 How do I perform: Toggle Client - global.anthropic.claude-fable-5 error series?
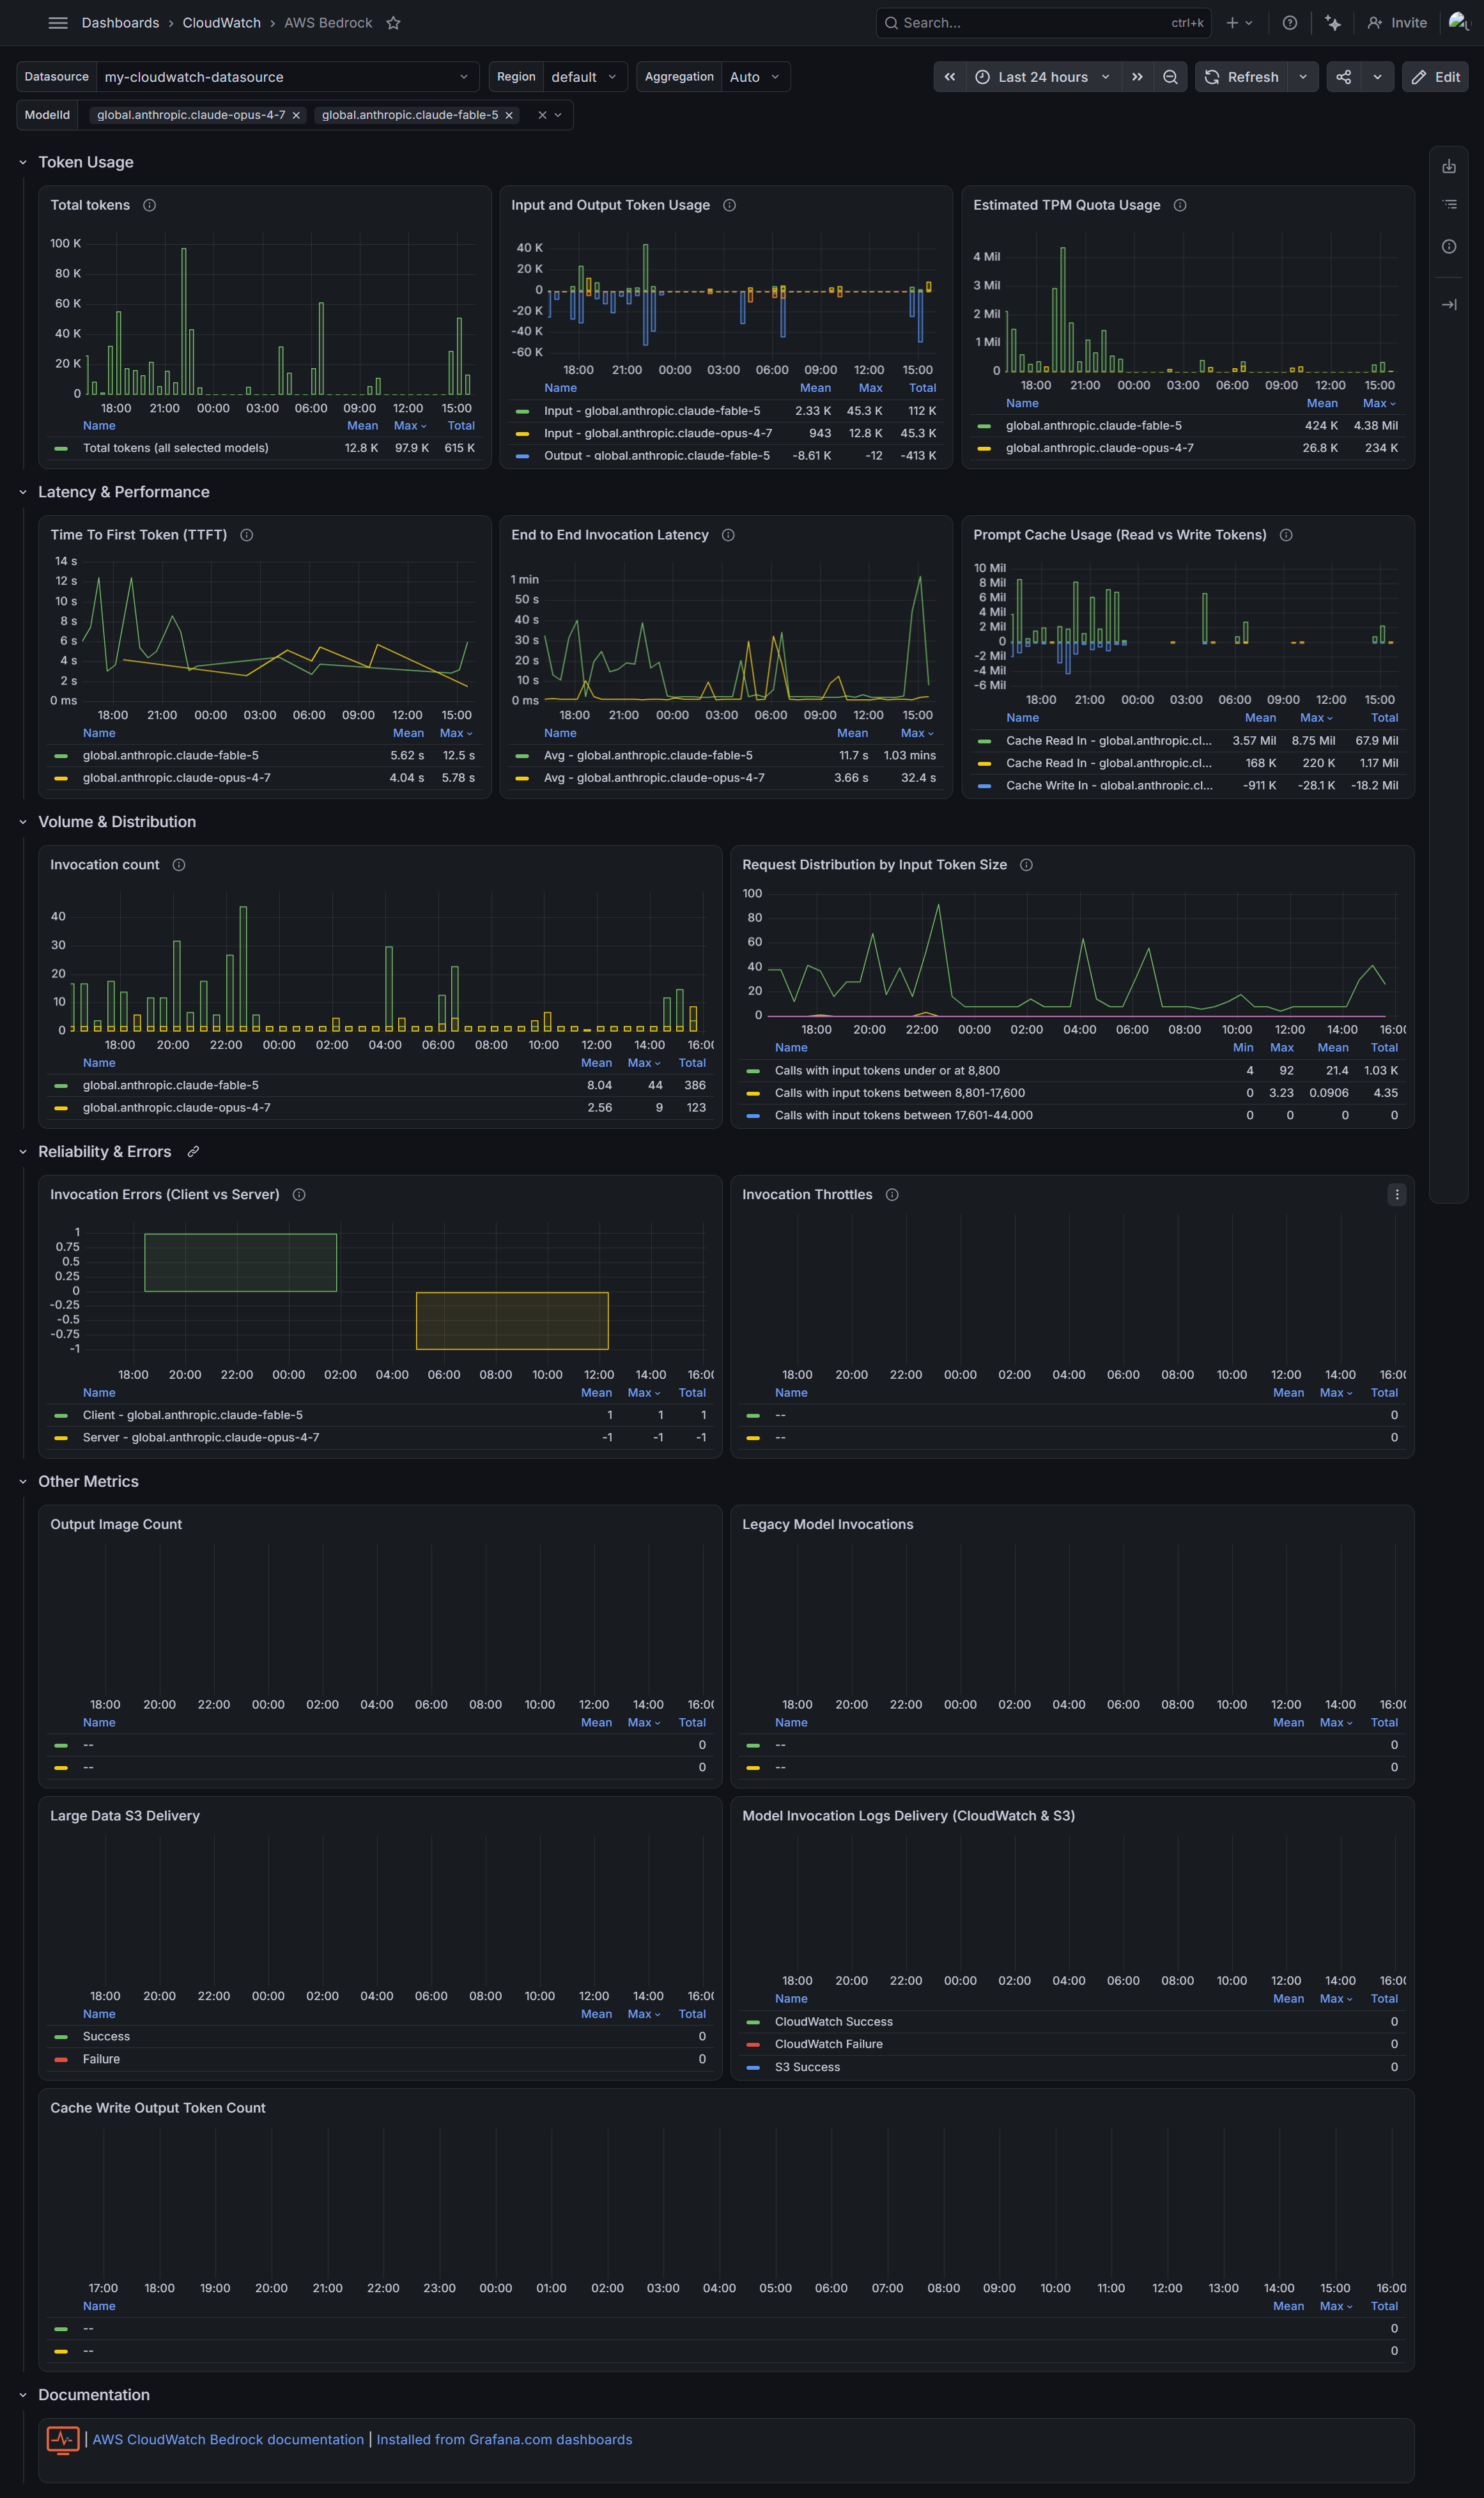click(x=193, y=1415)
